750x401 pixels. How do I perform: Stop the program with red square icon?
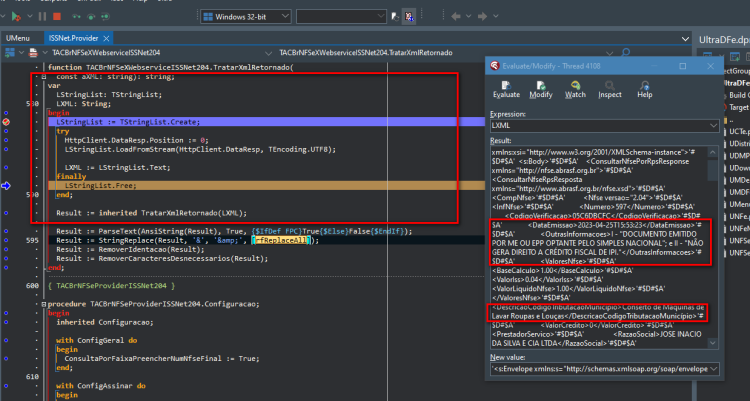point(57,17)
